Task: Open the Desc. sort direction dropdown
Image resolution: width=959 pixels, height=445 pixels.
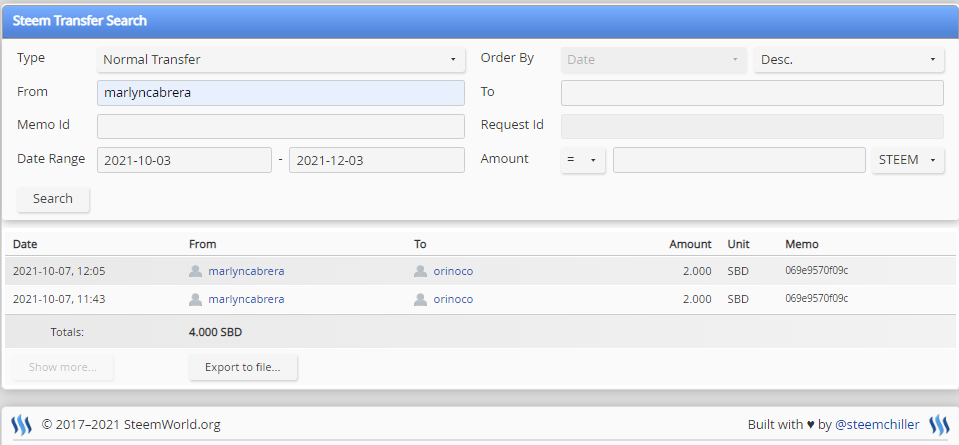Action: (x=848, y=60)
